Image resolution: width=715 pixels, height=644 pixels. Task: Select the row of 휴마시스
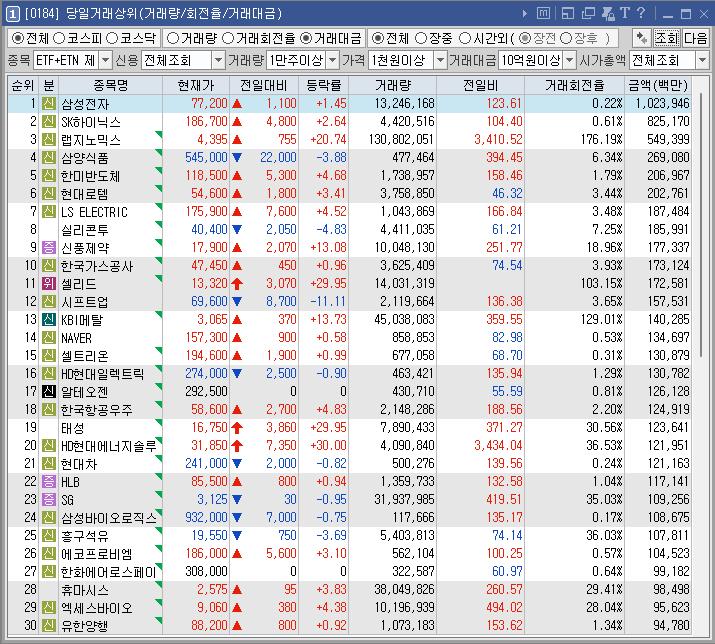(349, 590)
